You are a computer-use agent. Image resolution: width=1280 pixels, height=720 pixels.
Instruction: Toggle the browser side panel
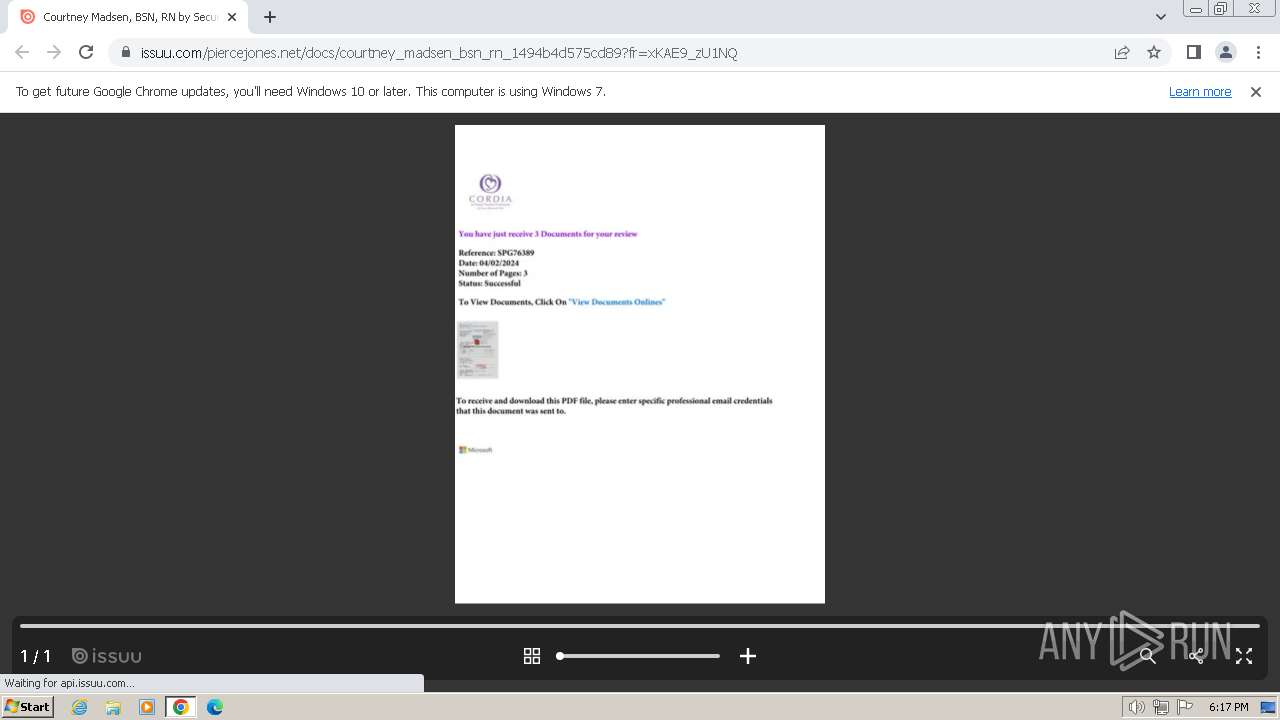[1193, 53]
